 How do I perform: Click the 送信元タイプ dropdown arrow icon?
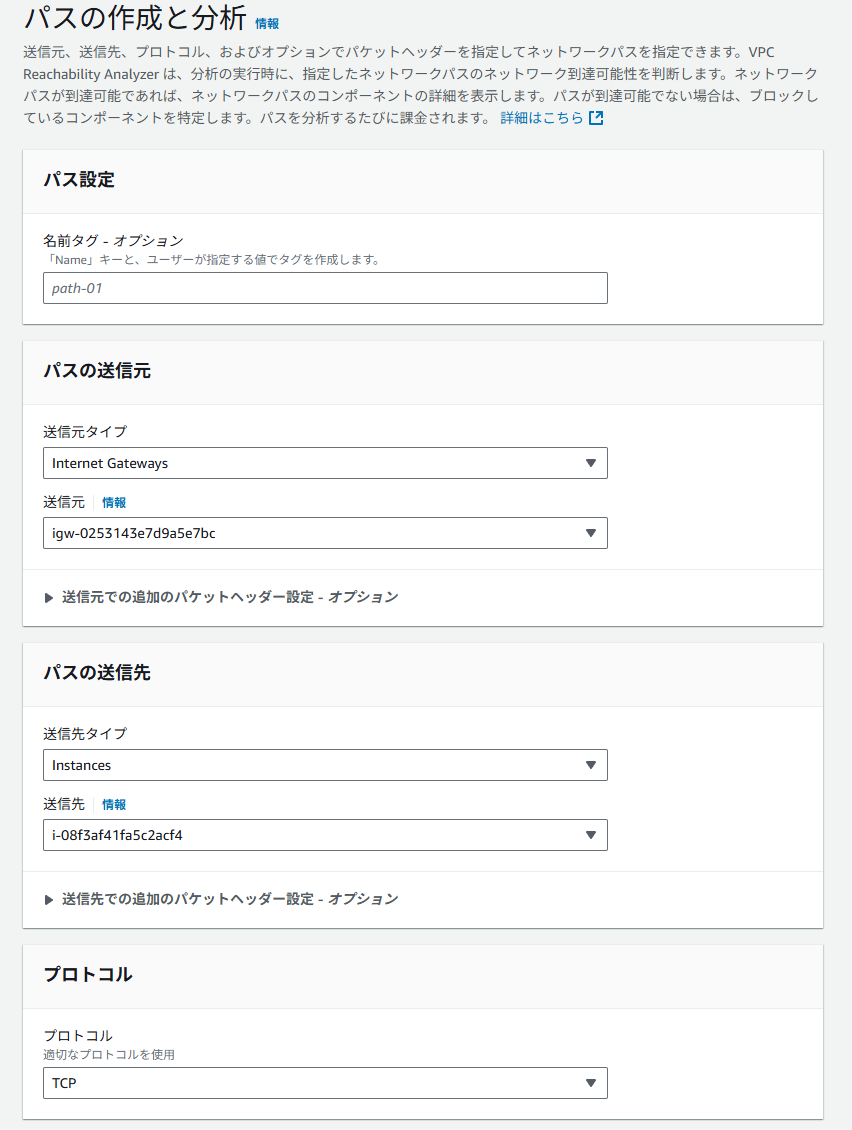pyautogui.click(x=591, y=463)
